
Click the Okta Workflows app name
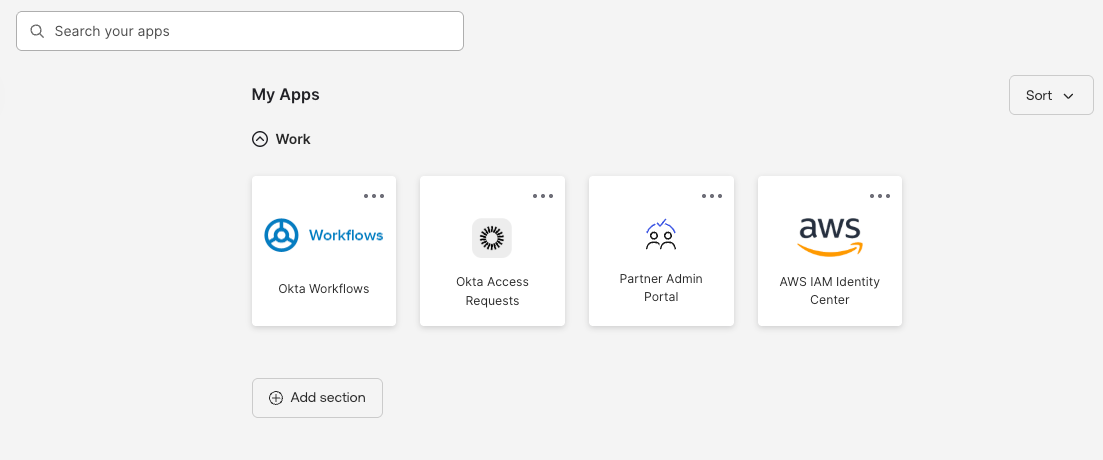click(x=324, y=289)
